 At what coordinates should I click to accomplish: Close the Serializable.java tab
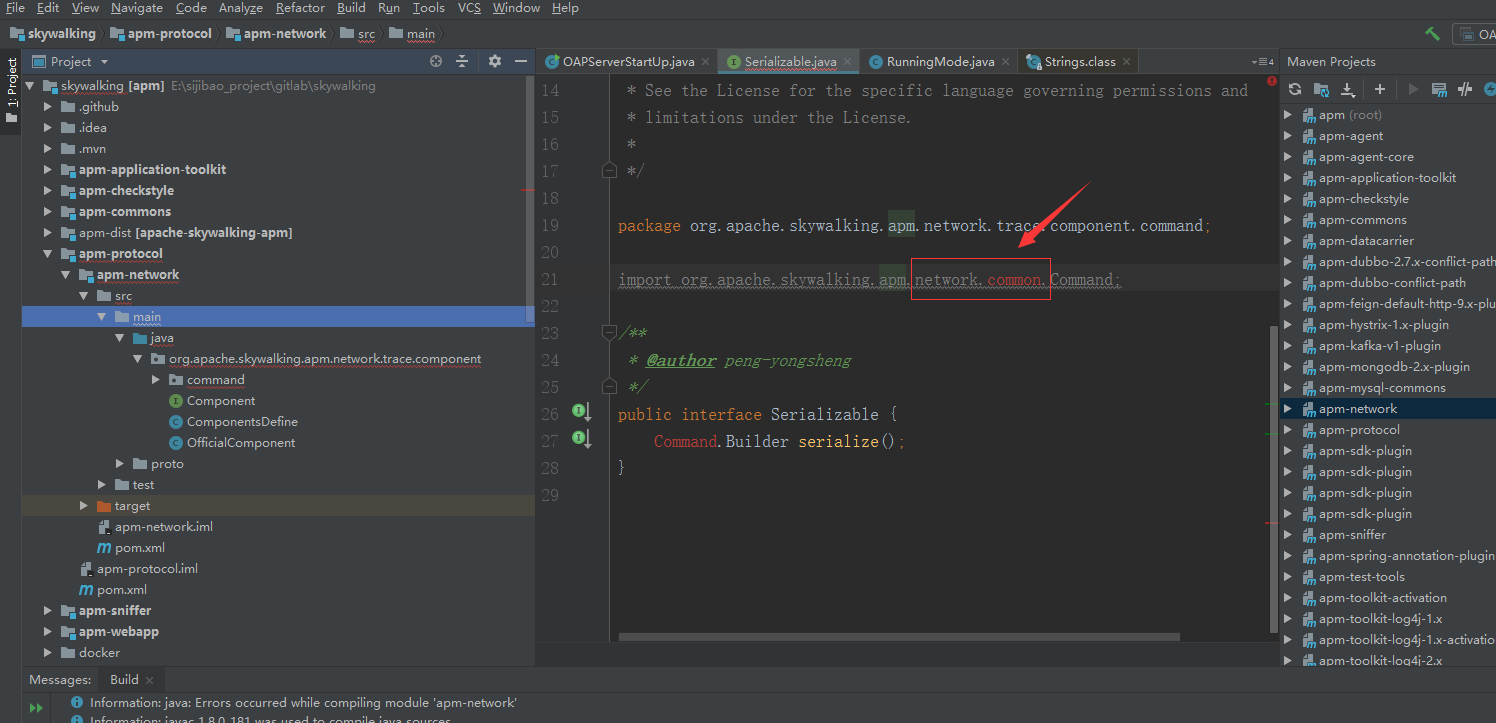(x=847, y=61)
